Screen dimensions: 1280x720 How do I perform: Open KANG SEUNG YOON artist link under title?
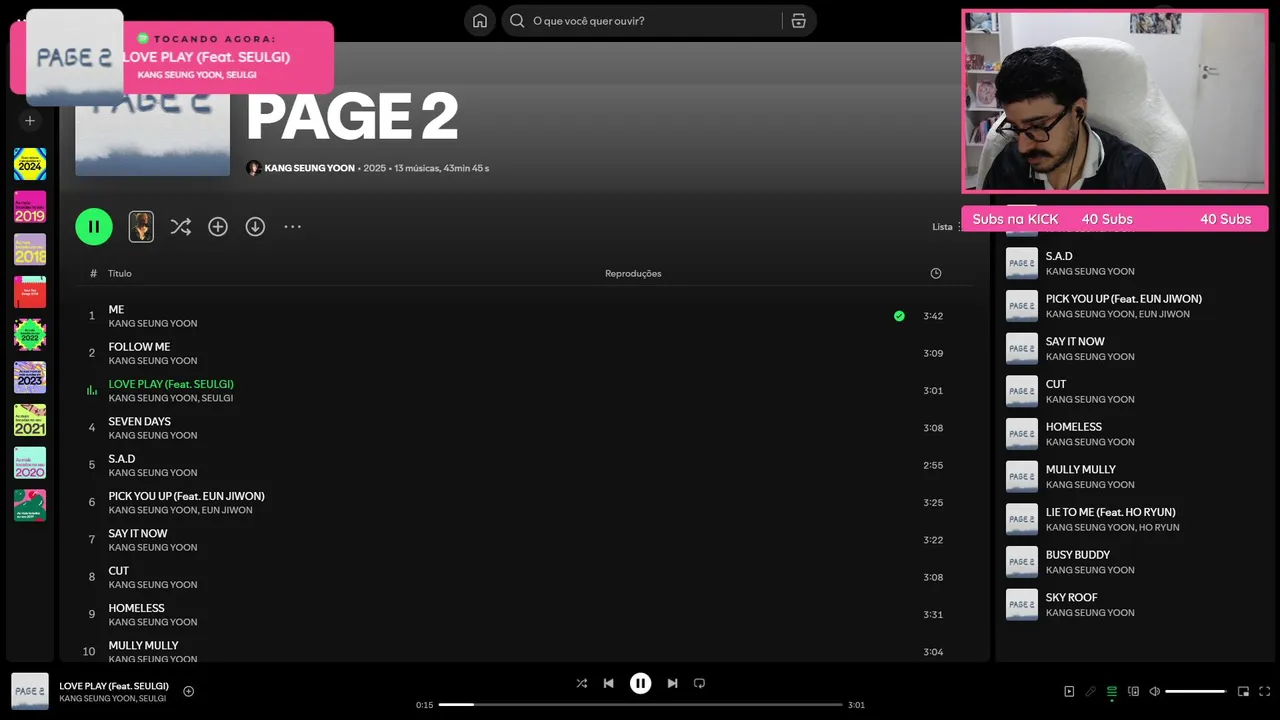(309, 168)
